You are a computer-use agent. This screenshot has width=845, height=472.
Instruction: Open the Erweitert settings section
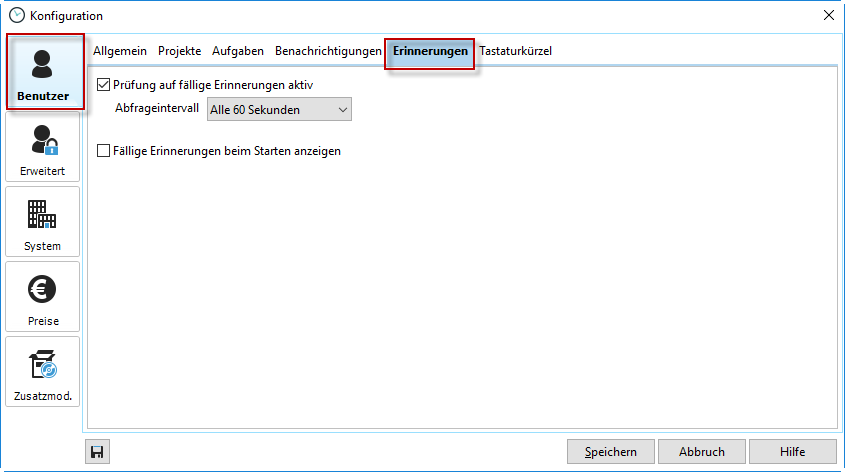43,148
